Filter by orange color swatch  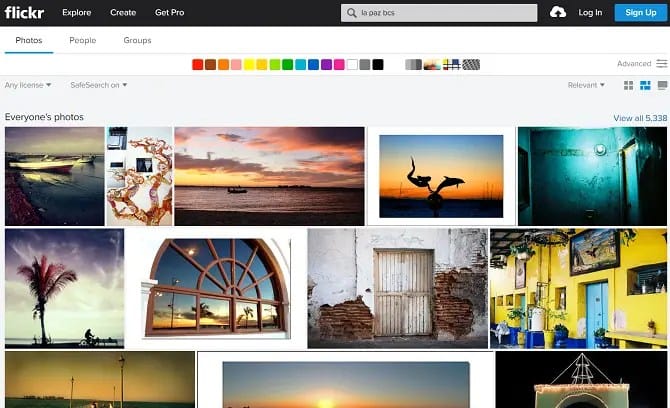[223, 65]
